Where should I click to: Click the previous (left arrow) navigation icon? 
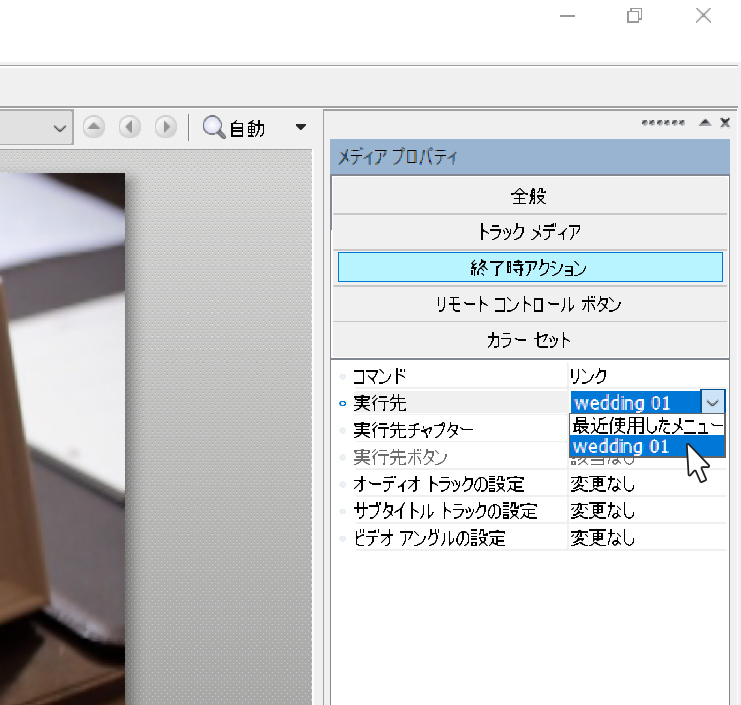coord(129,127)
